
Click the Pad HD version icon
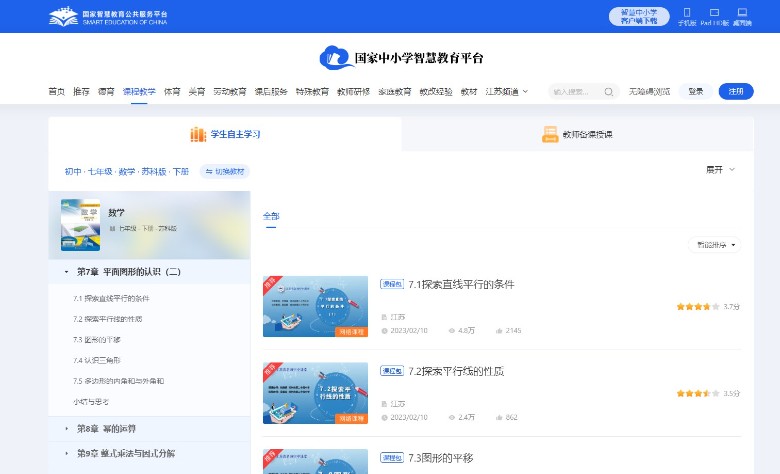(713, 13)
